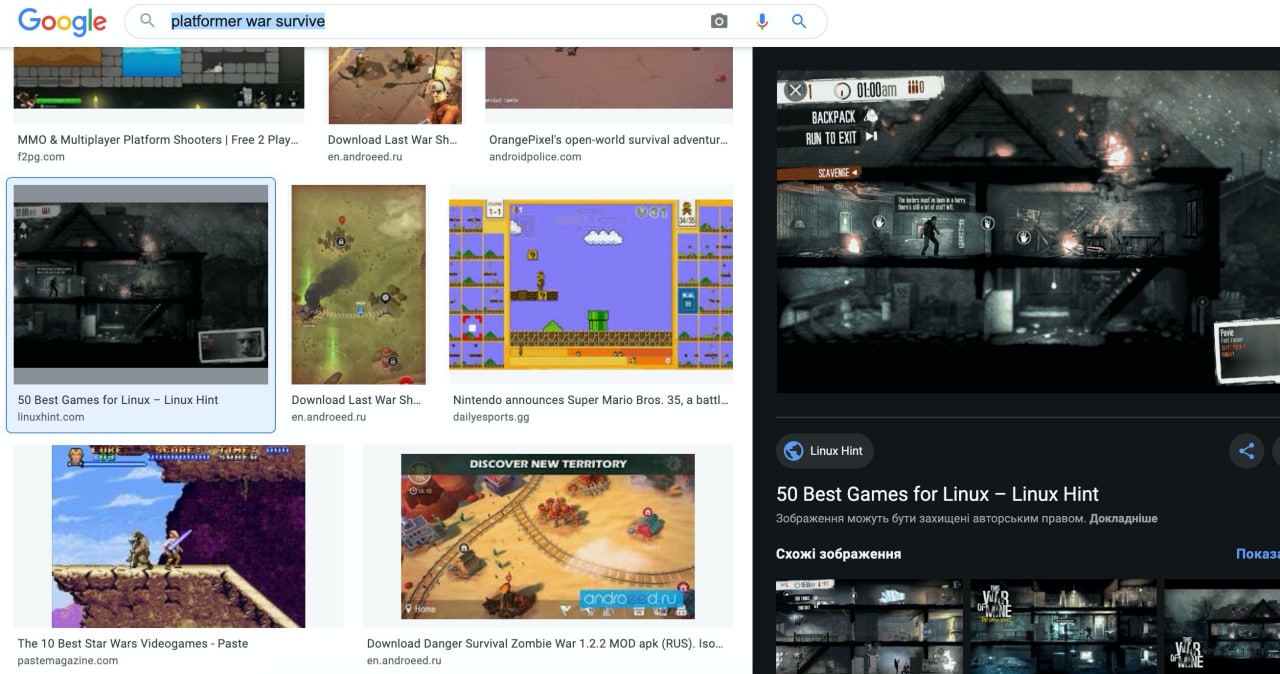The width and height of the screenshot is (1280, 674).
Task: Click the Google logo
Action: [x=62, y=21]
